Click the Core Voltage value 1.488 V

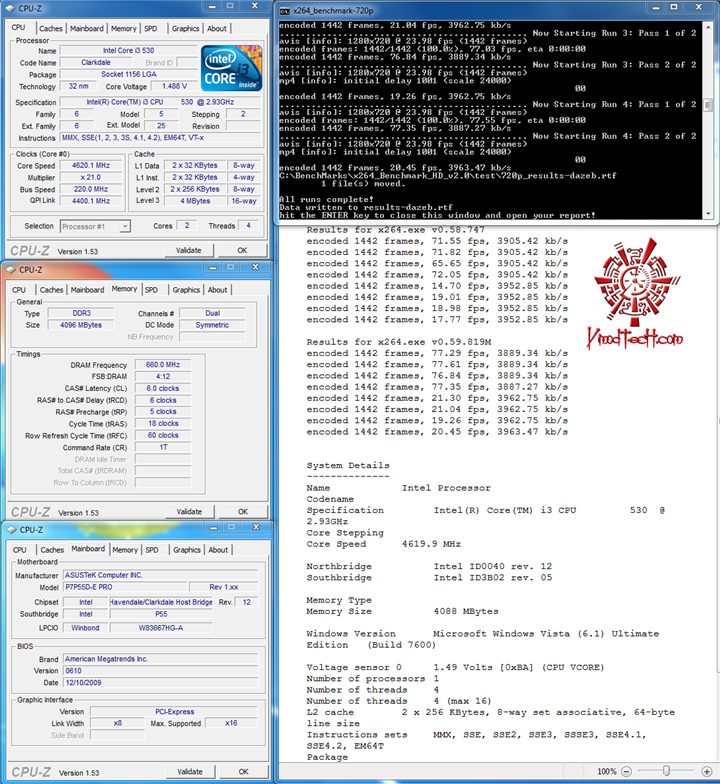click(x=174, y=86)
